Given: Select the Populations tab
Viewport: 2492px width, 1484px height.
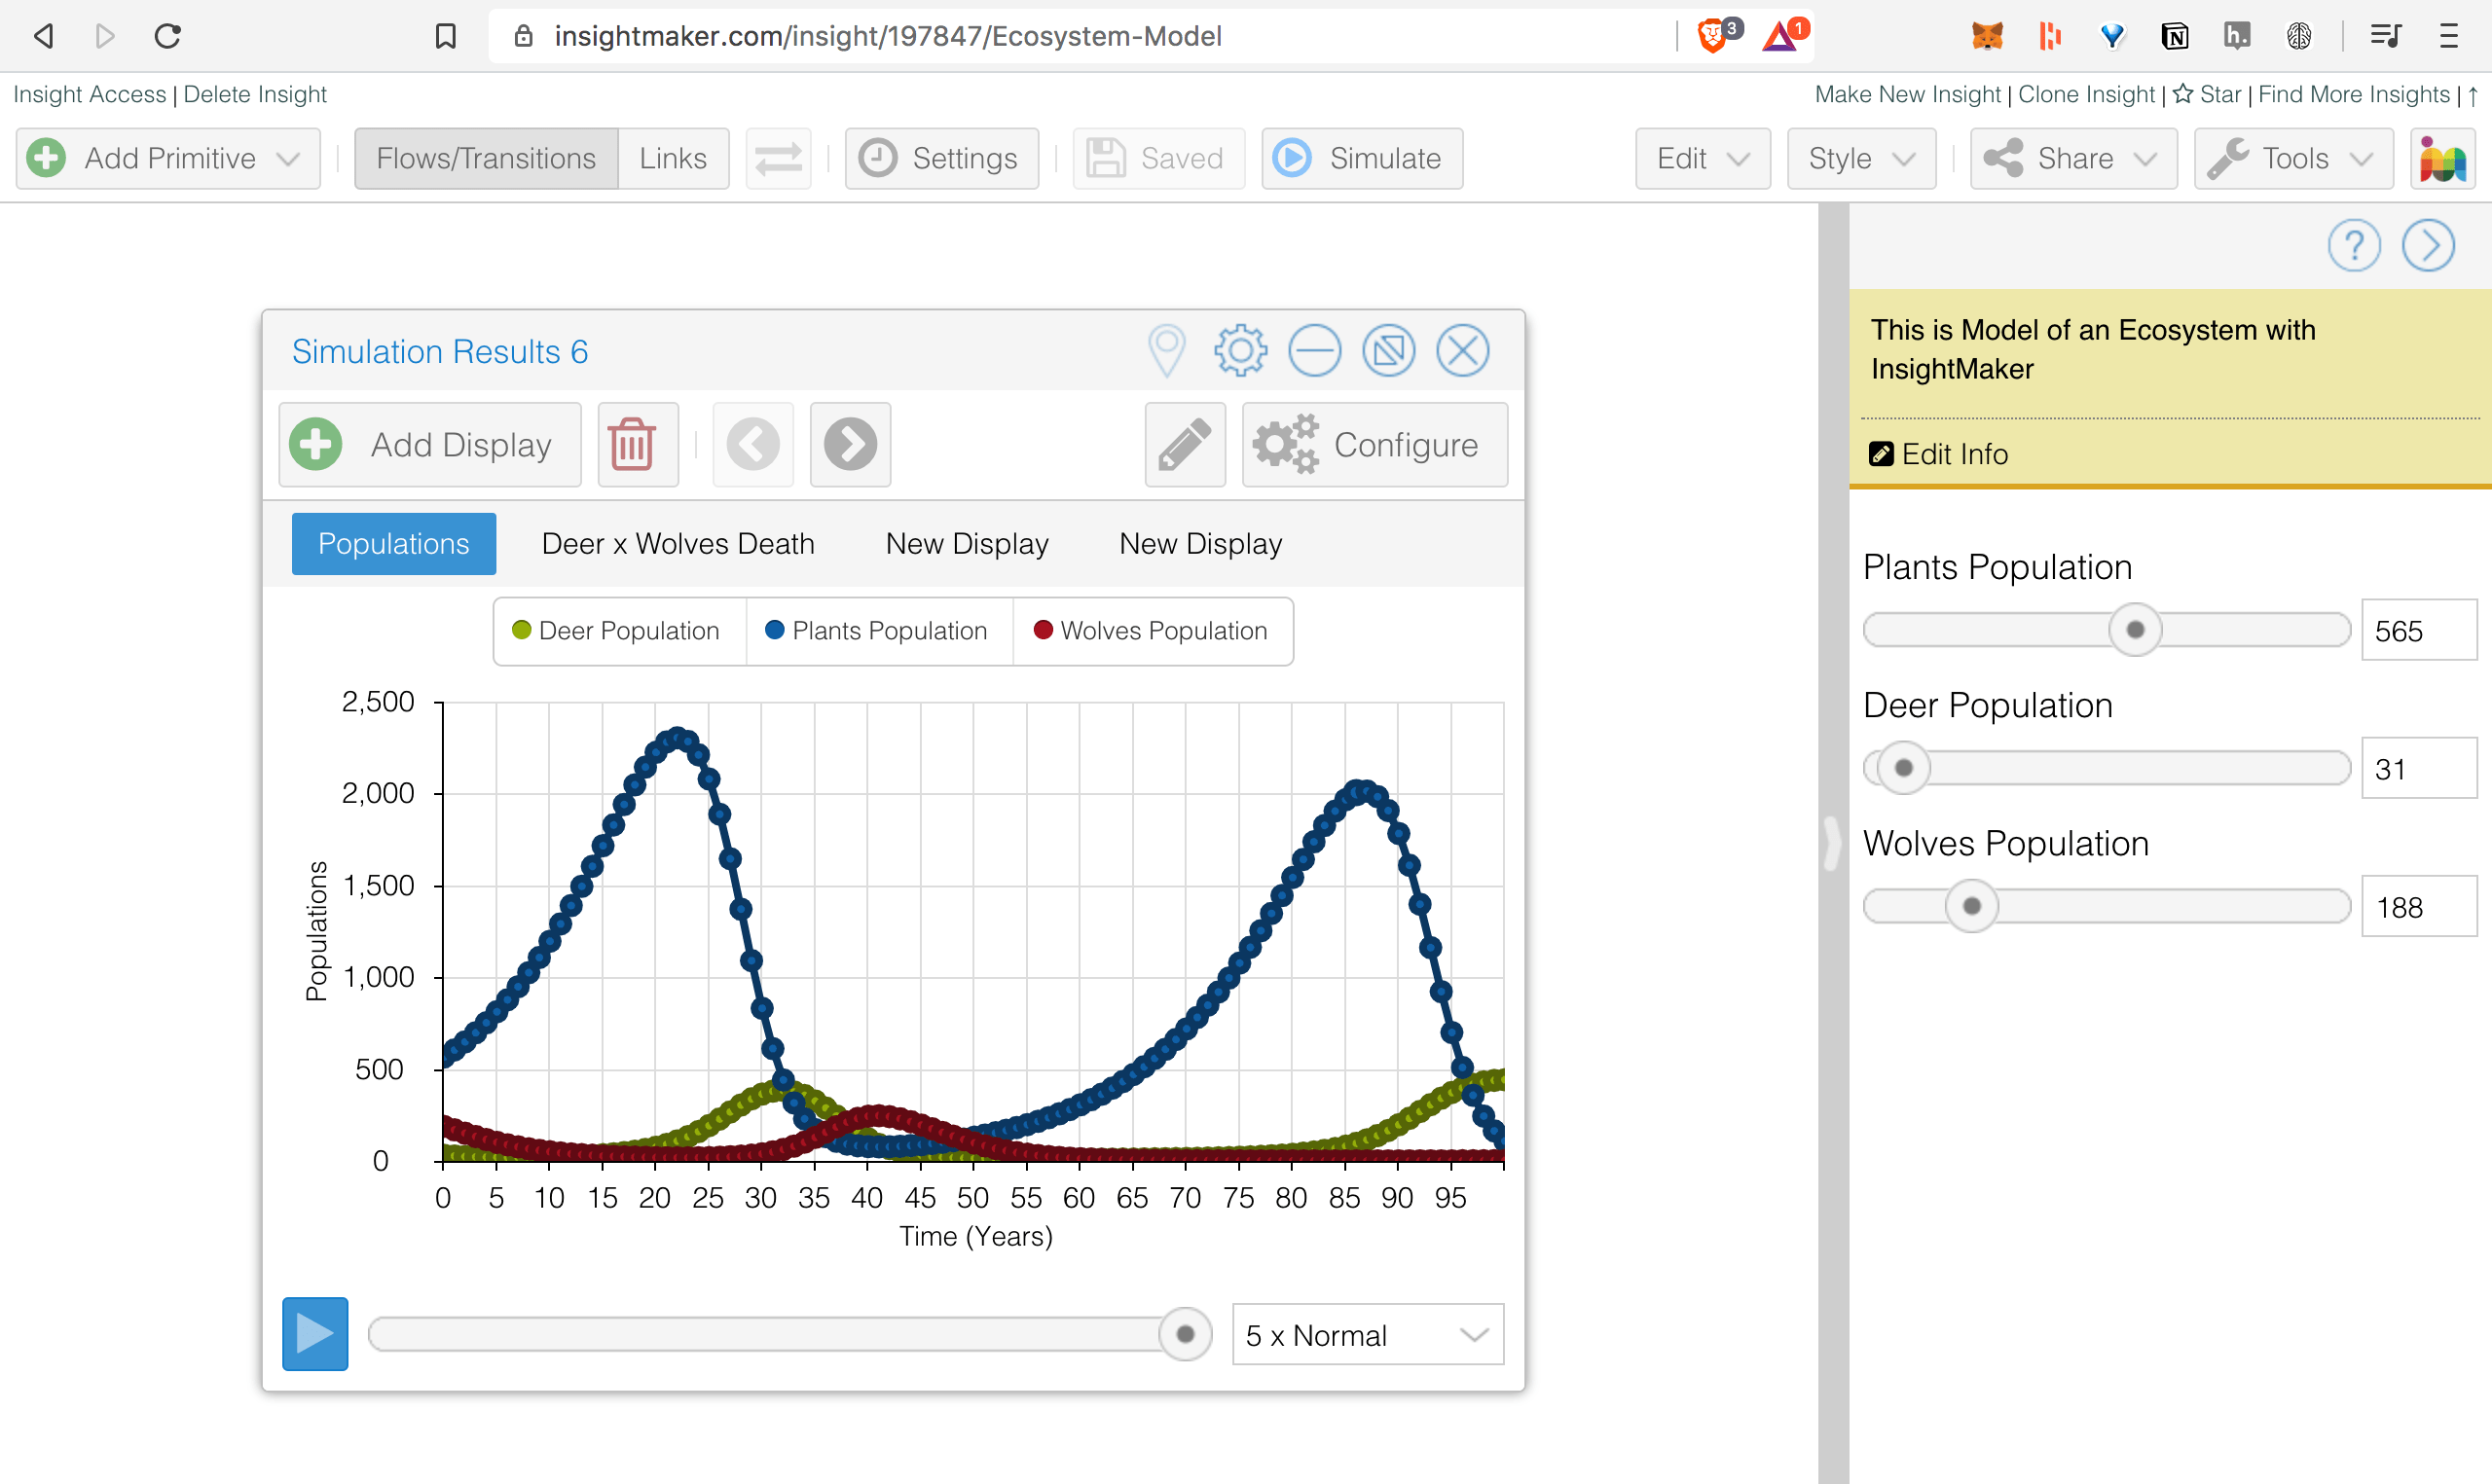Looking at the screenshot, I should 393,544.
